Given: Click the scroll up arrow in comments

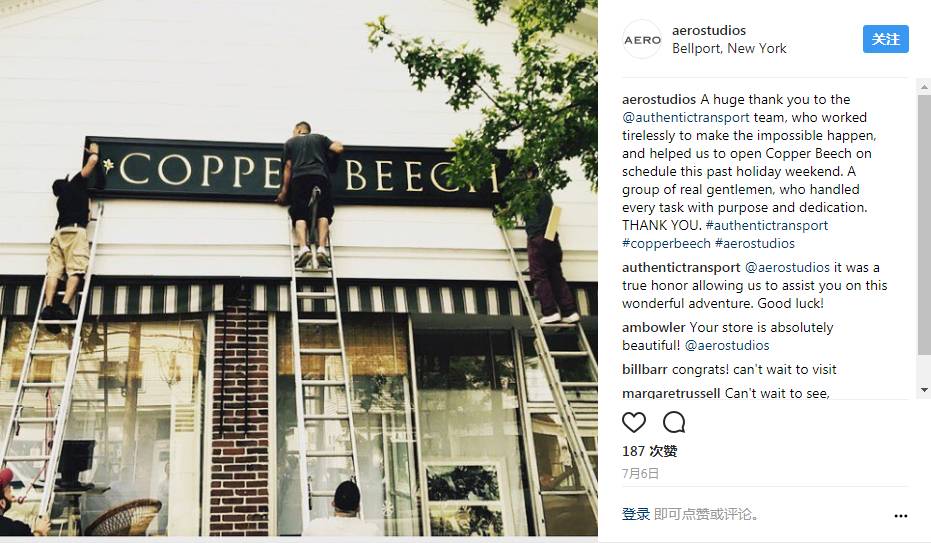Looking at the screenshot, I should tap(924, 87).
